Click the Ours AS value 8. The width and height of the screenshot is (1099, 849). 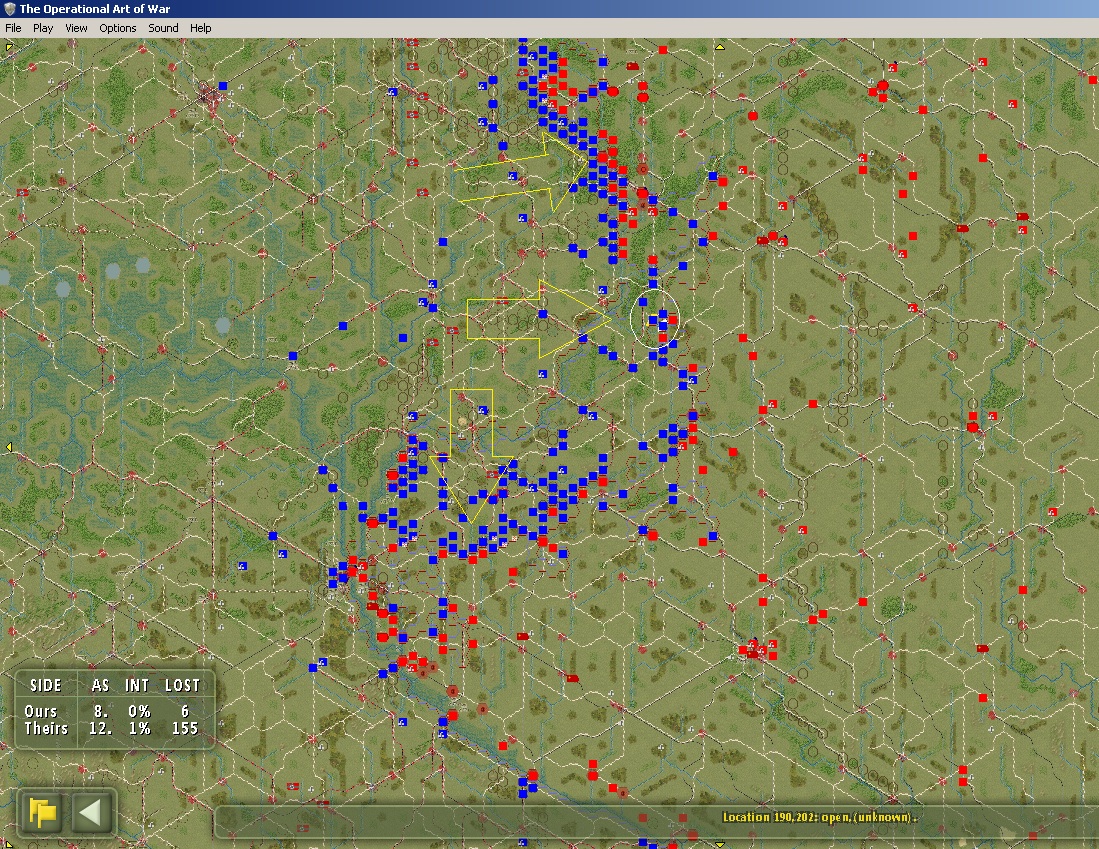pyautogui.click(x=101, y=711)
